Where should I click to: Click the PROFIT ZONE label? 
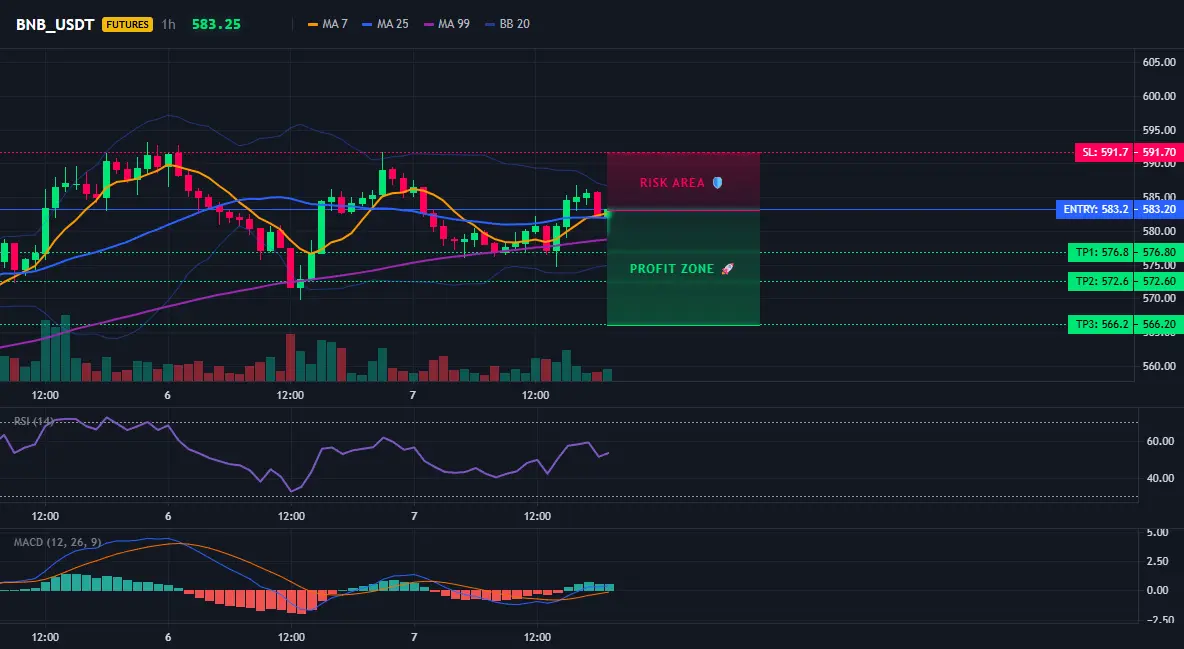pos(682,269)
